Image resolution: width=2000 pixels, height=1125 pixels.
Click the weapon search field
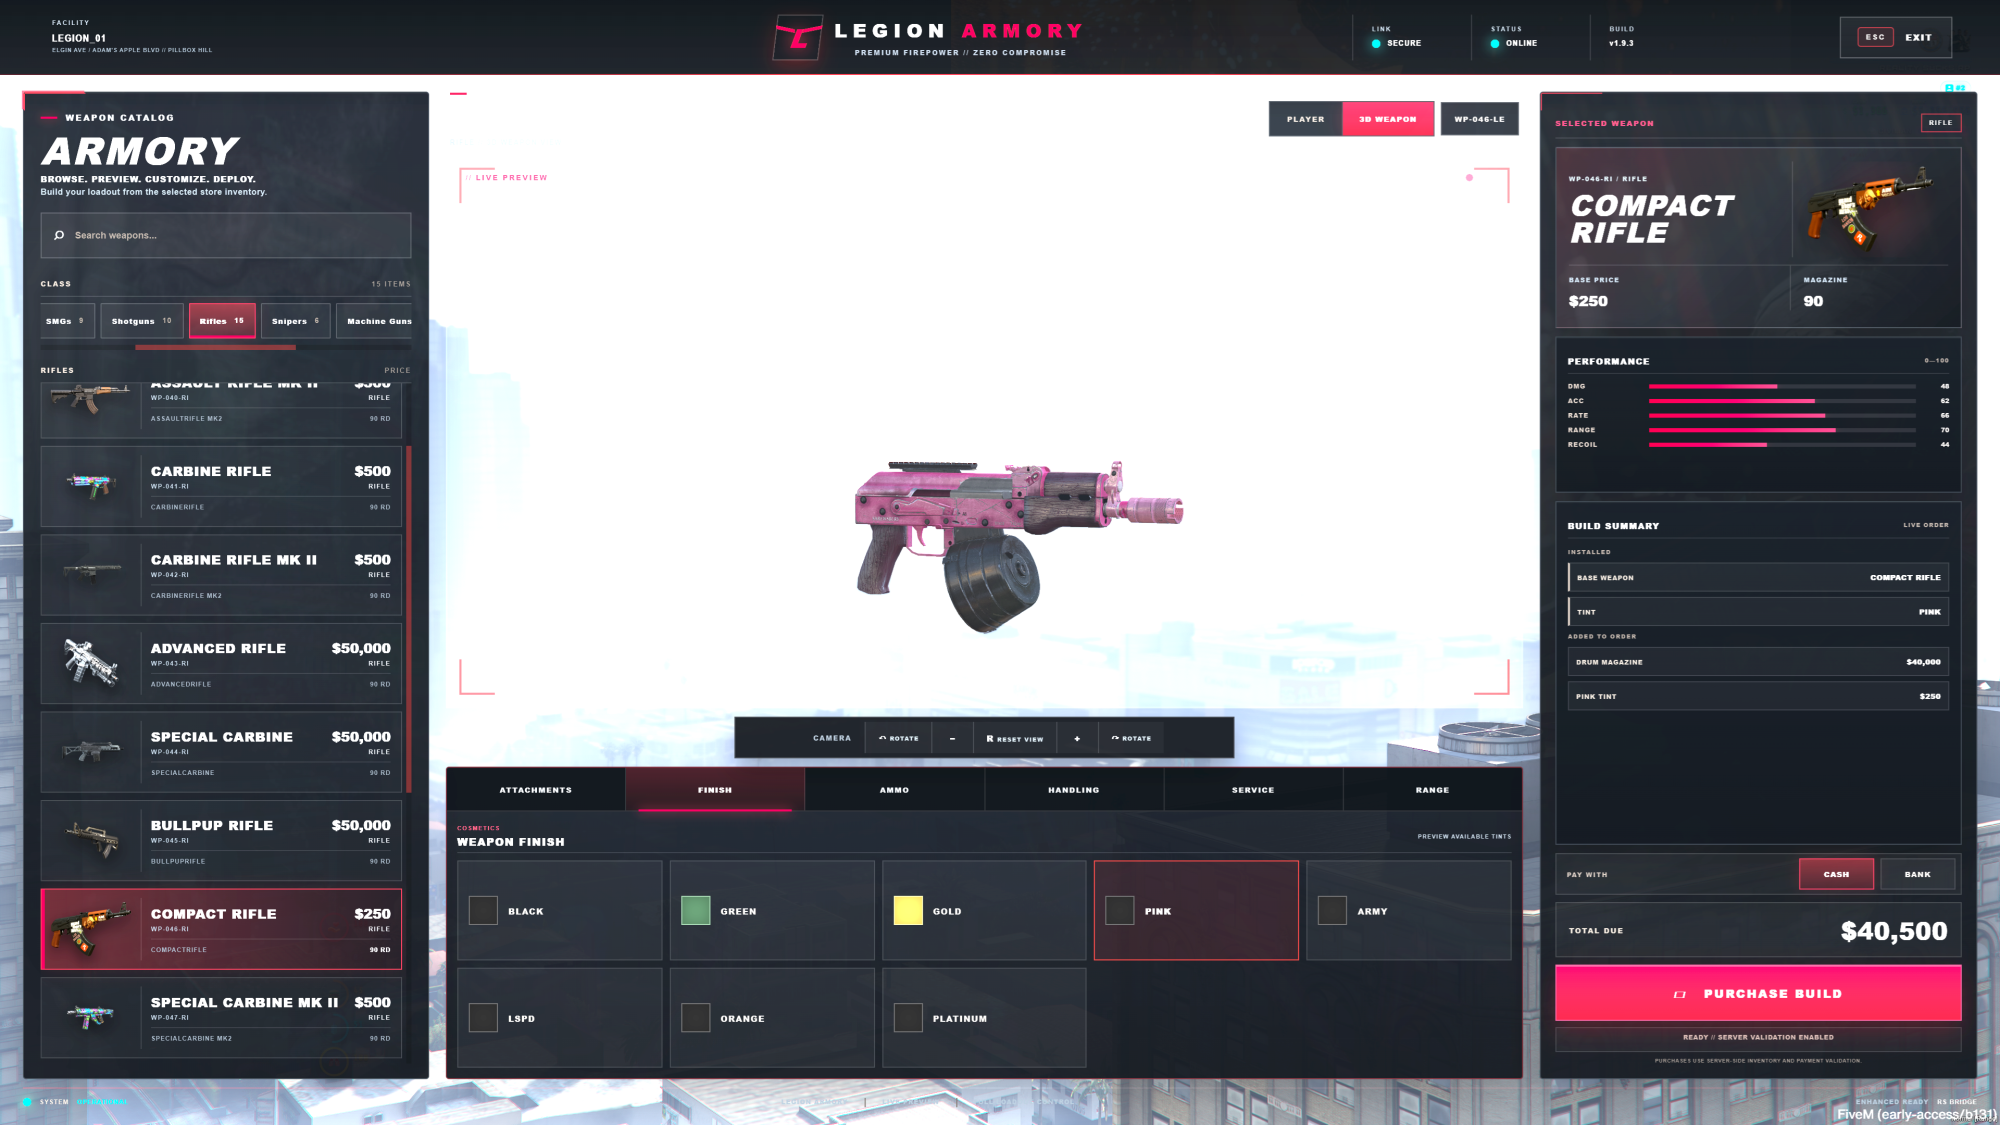pyautogui.click(x=226, y=235)
